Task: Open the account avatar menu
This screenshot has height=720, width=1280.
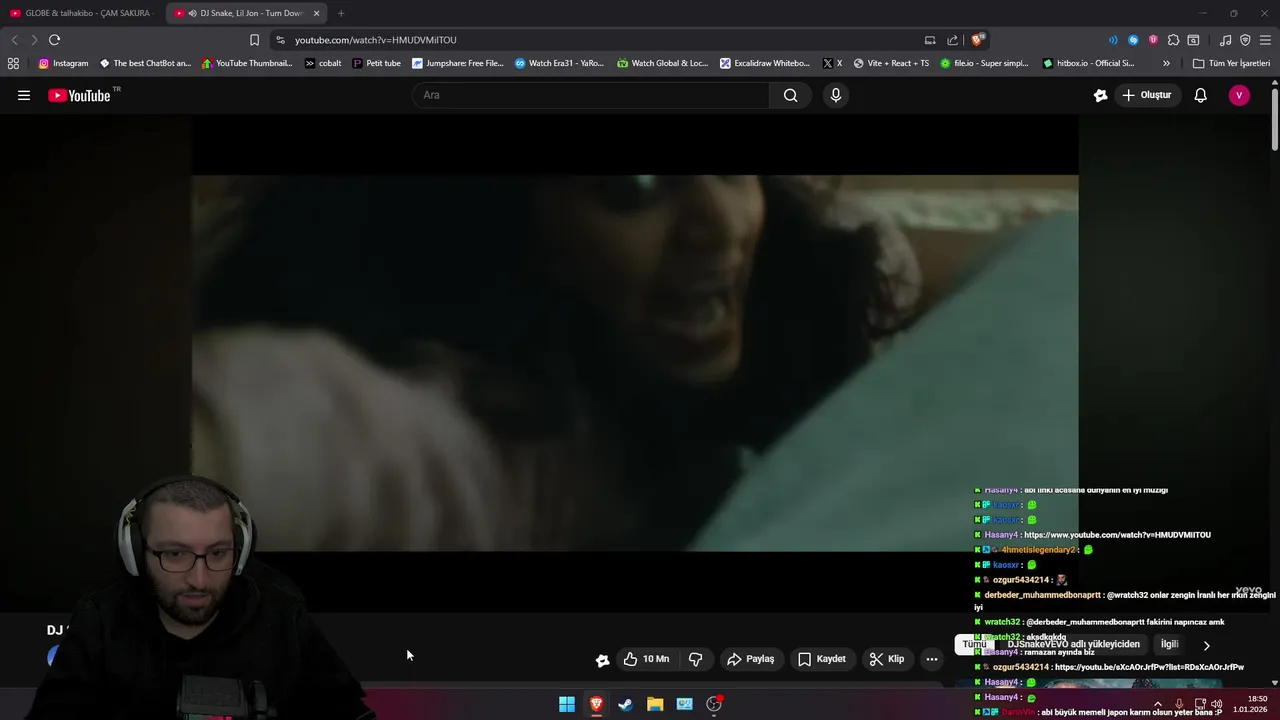Action: pos(1239,95)
